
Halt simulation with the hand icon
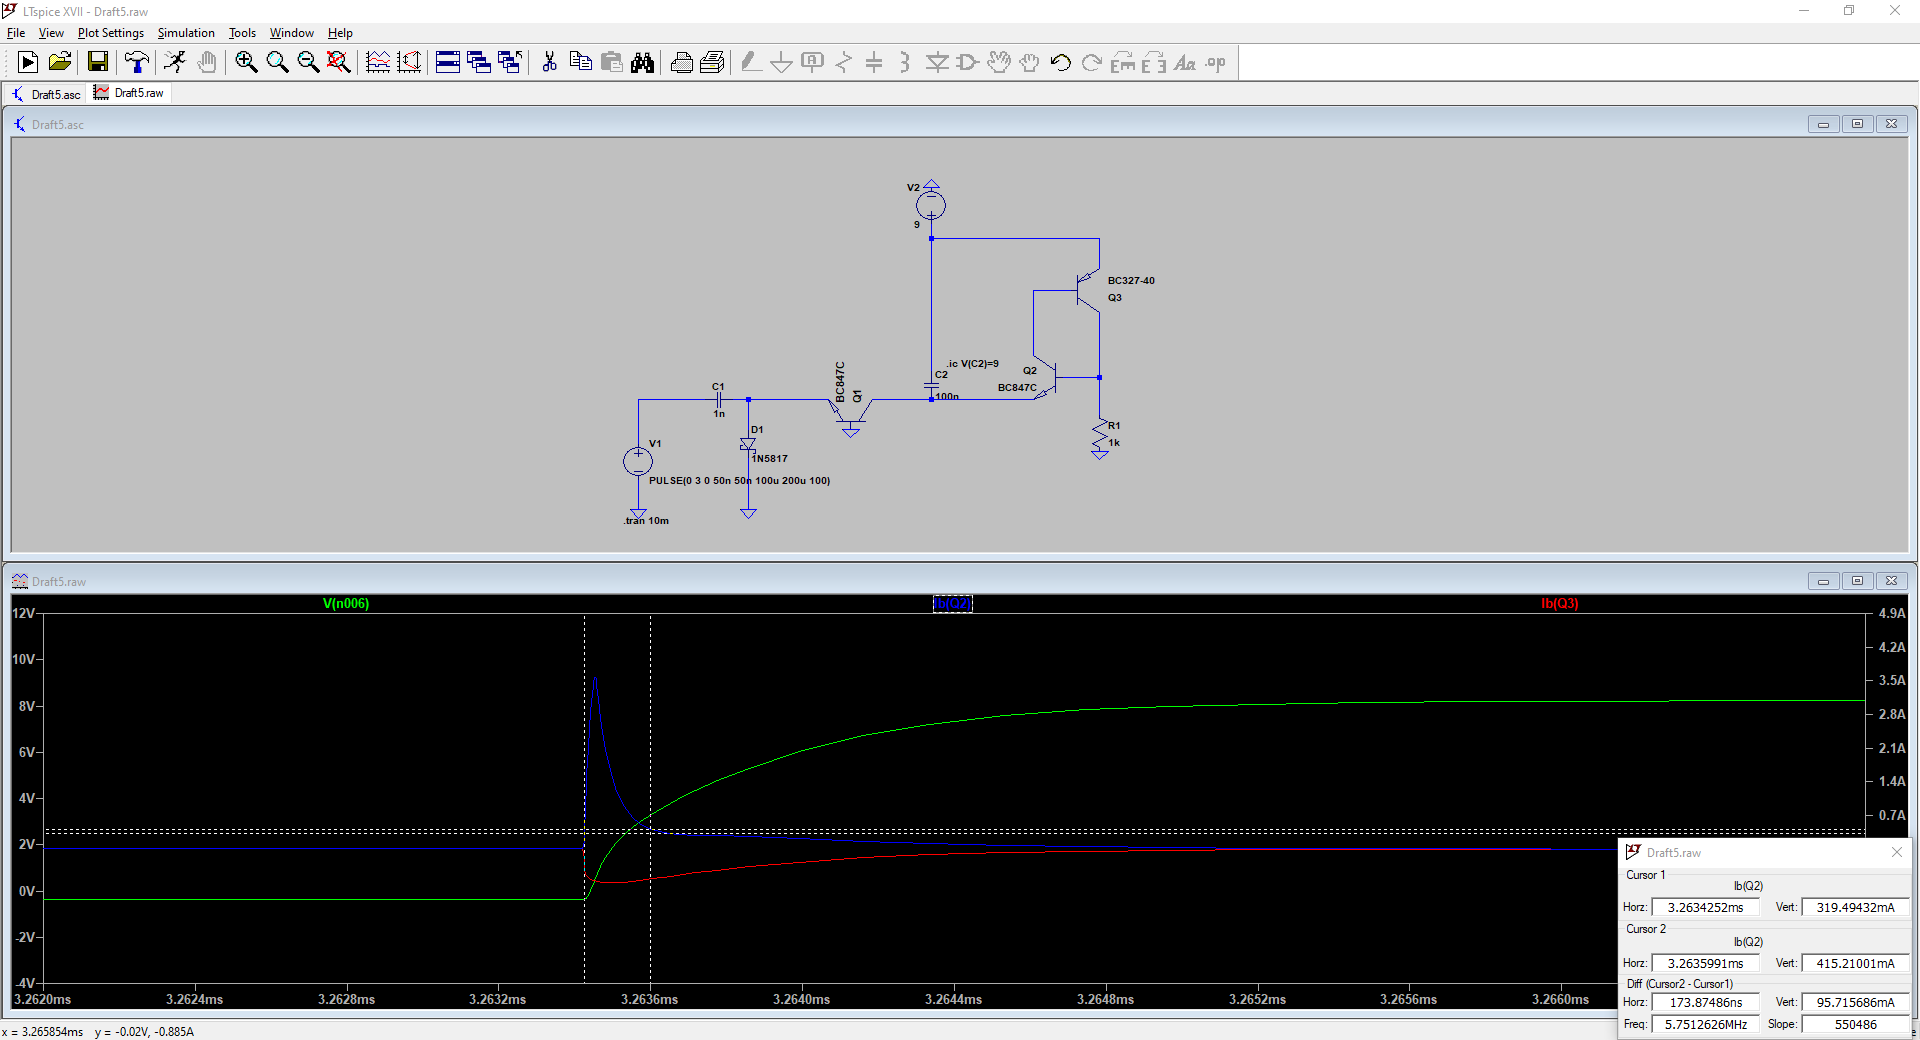(206, 62)
